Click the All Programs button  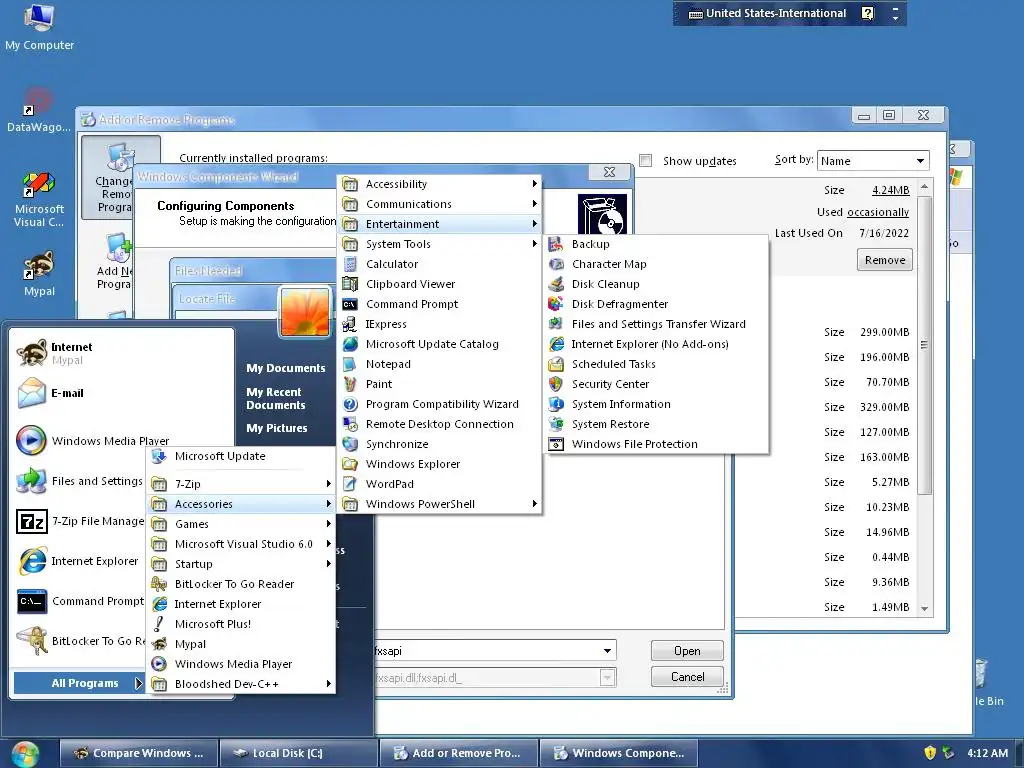point(78,683)
